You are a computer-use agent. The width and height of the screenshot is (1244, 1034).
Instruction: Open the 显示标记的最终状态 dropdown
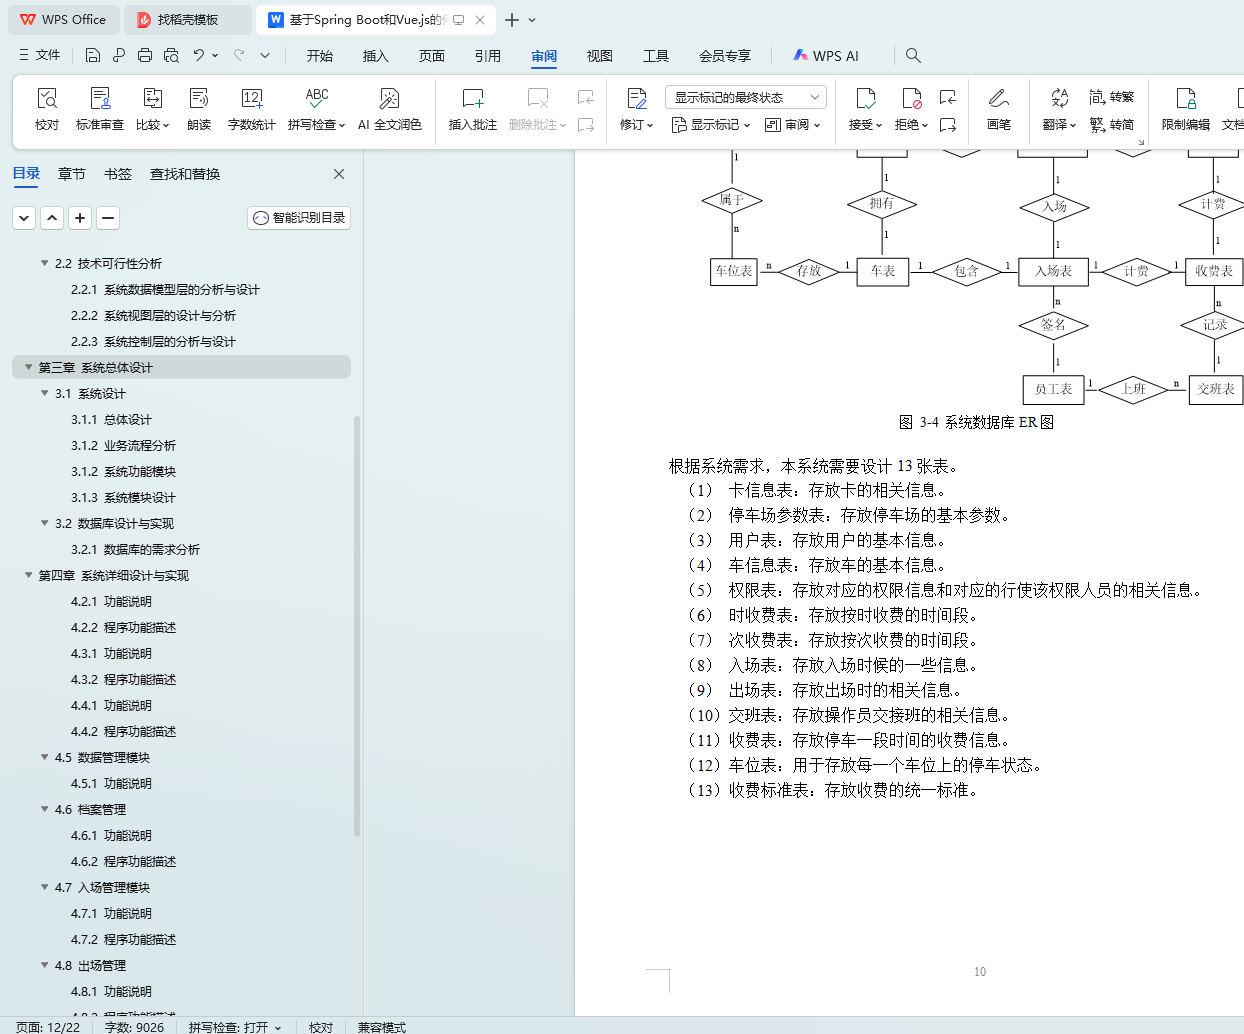[x=746, y=97]
